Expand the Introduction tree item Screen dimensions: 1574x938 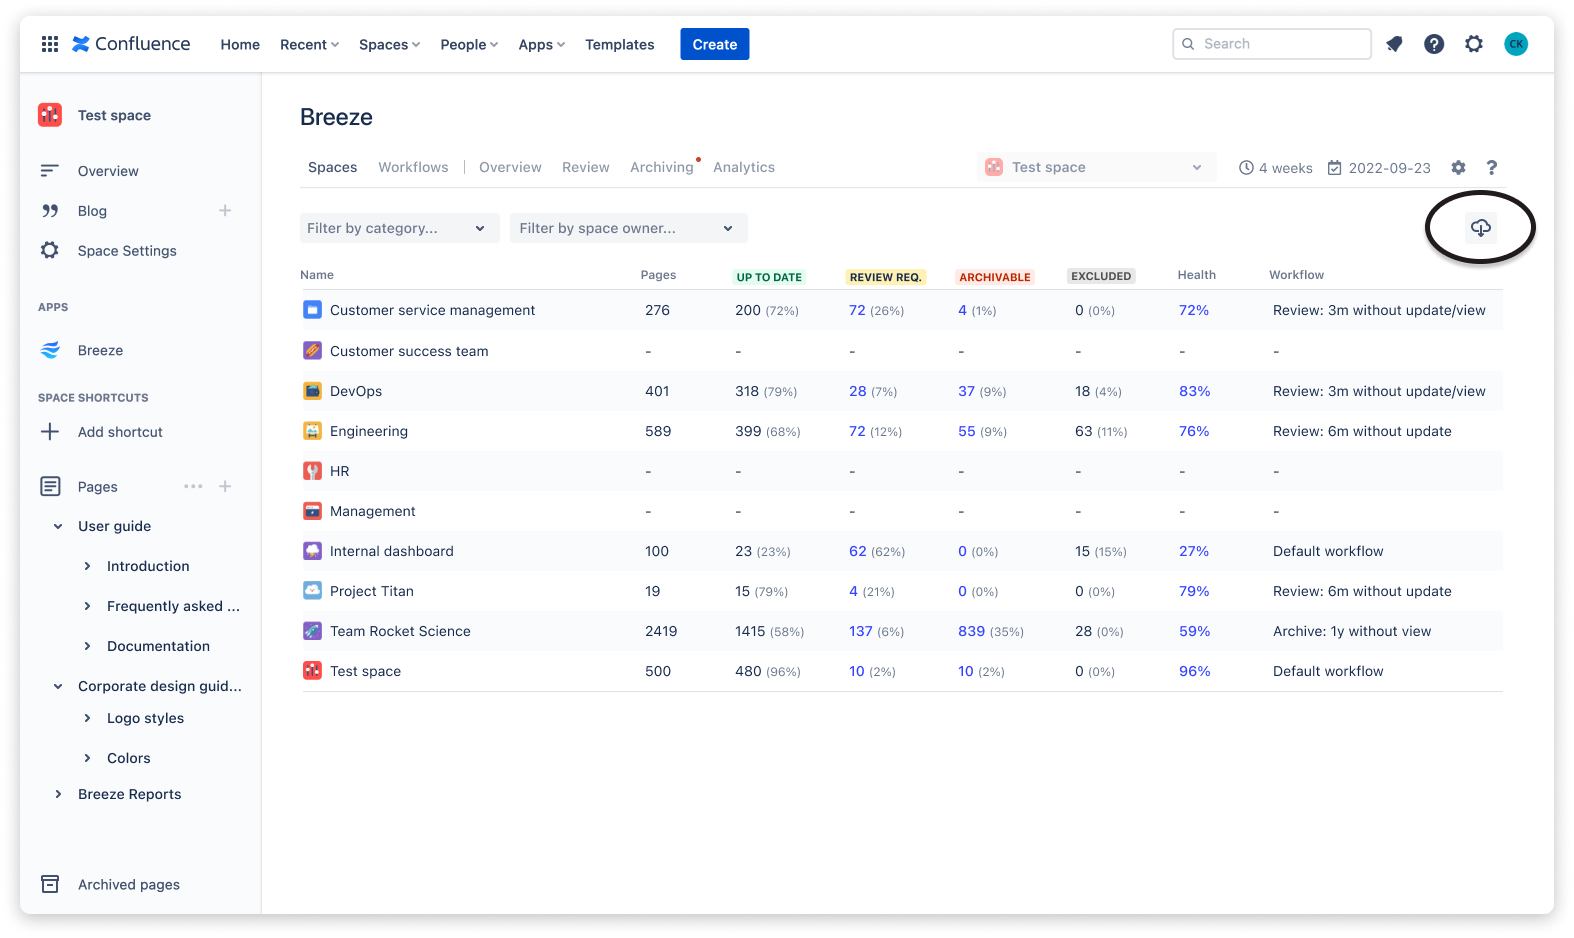(87, 566)
